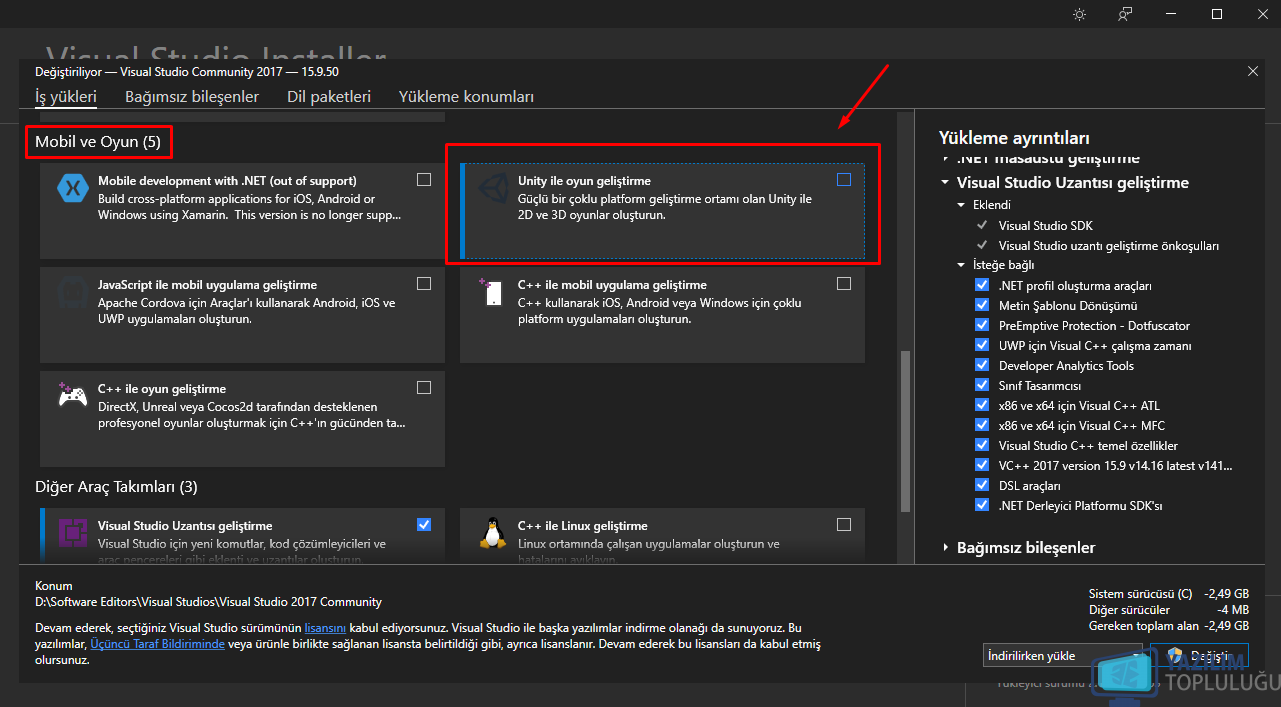The image size is (1281, 707).
Task: Check Mobile development with .NET workload
Action: click(424, 180)
